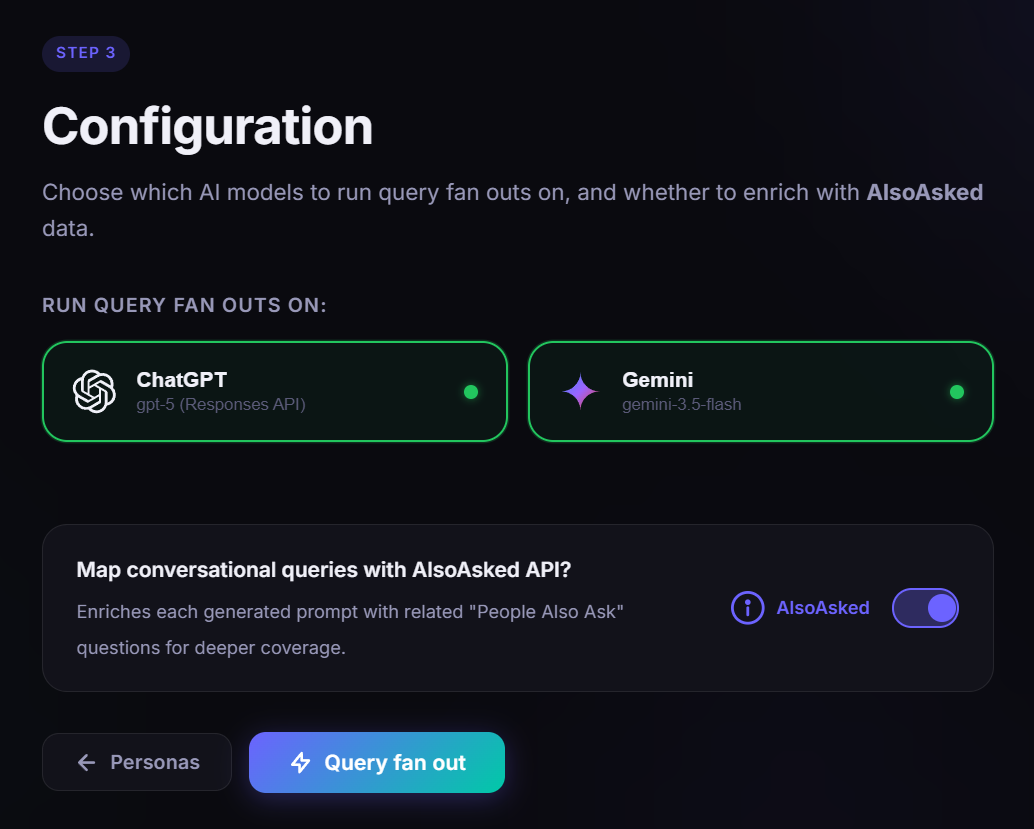The height and width of the screenshot is (829, 1034).
Task: Click the green status dot on ChatGPT card
Action: (x=471, y=392)
